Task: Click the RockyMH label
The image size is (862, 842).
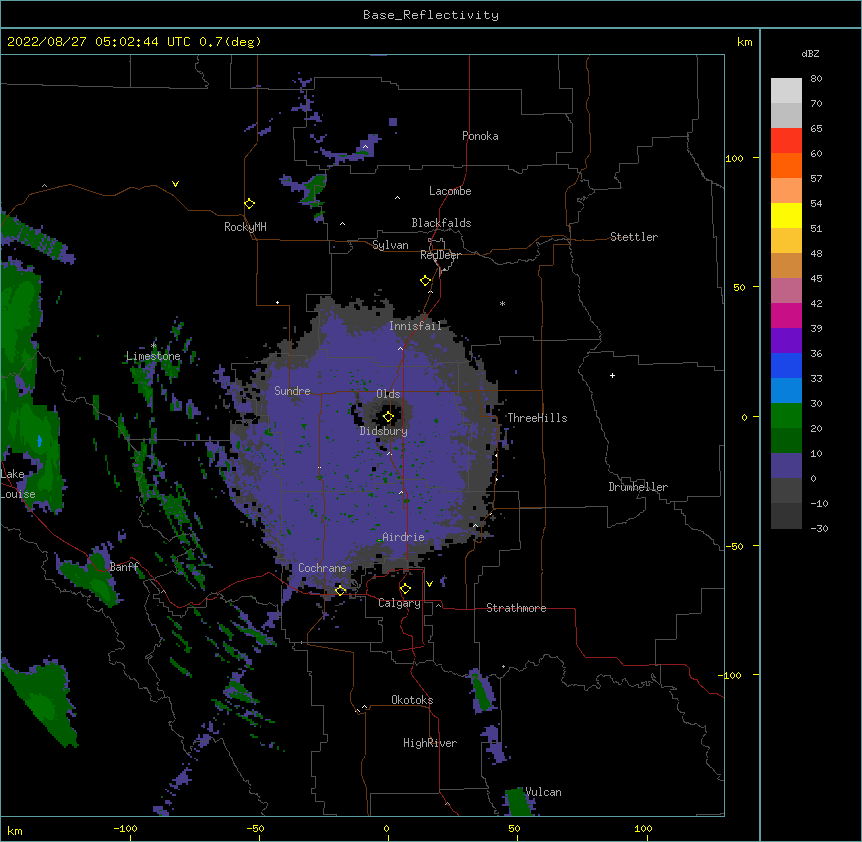Action: 245,227
